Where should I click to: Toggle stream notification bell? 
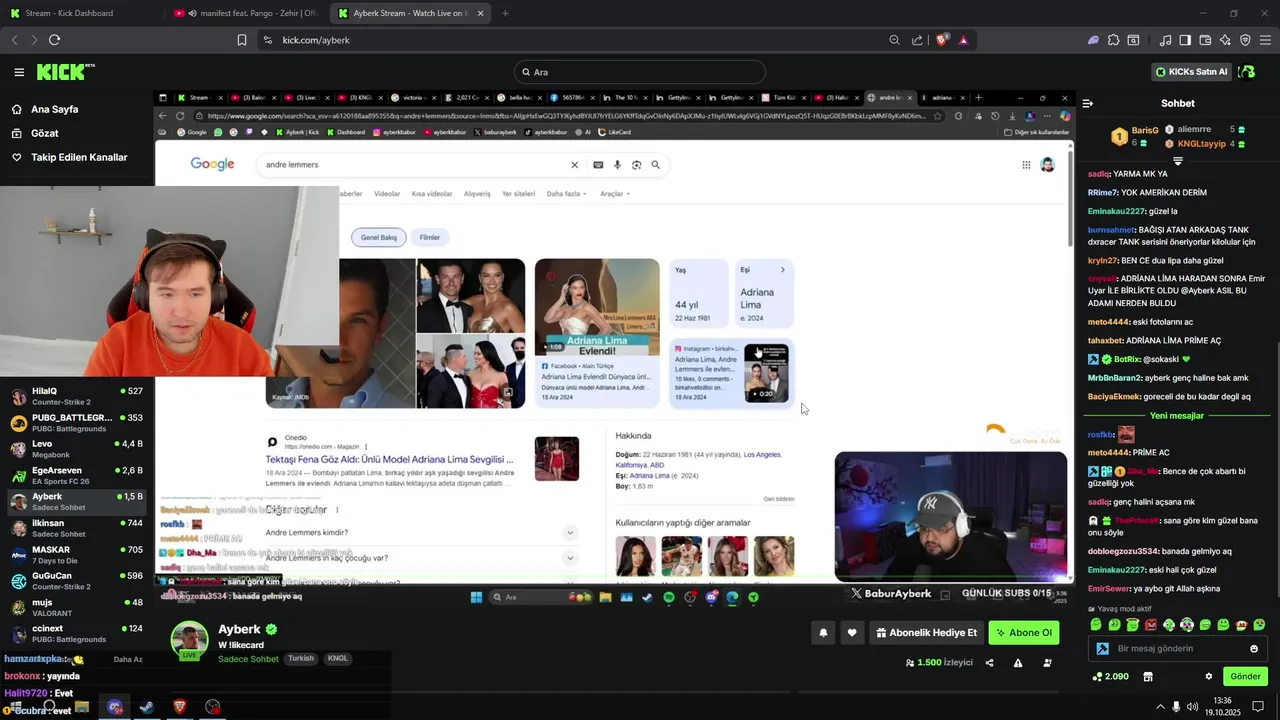pyautogui.click(x=823, y=633)
